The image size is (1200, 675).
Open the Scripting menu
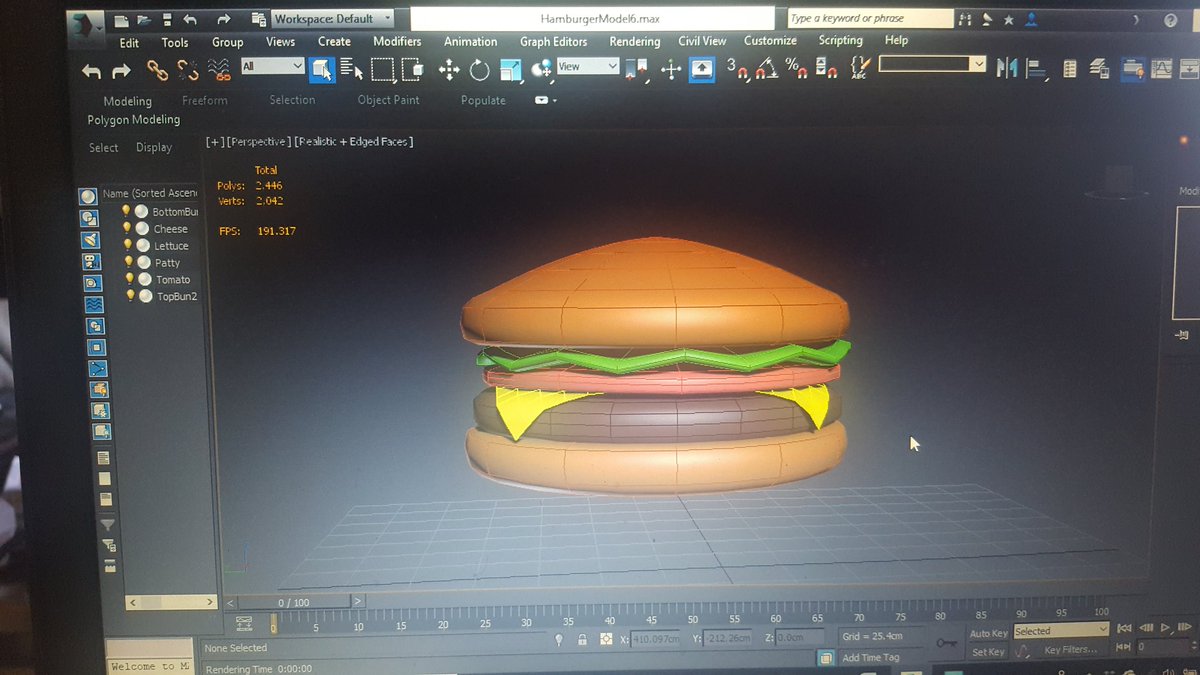point(840,40)
